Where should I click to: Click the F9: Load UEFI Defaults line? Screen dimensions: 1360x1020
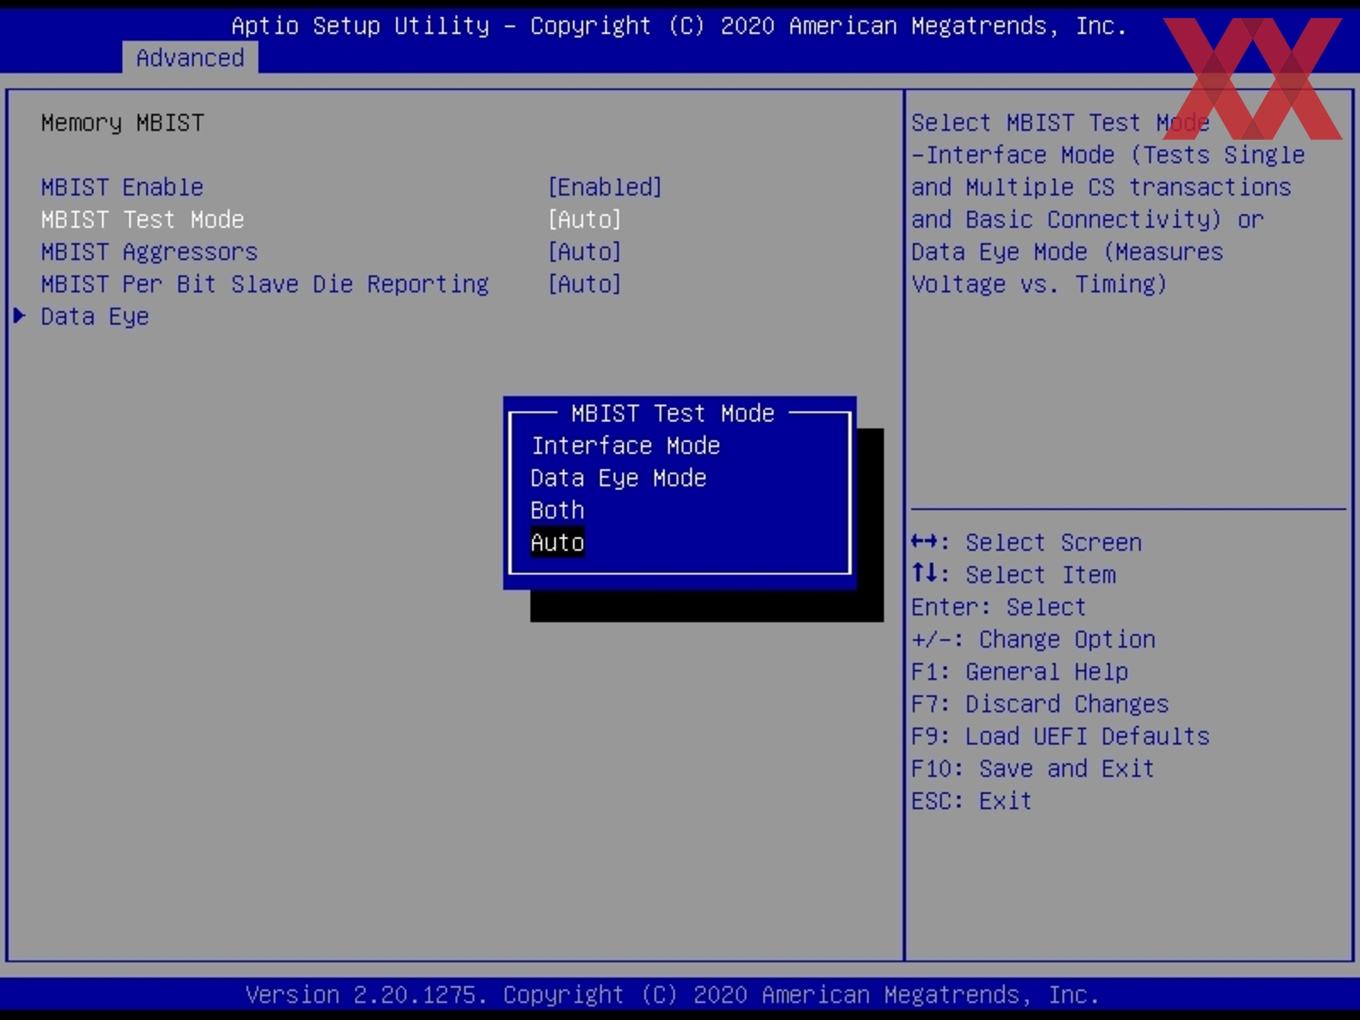[x=1060, y=736]
